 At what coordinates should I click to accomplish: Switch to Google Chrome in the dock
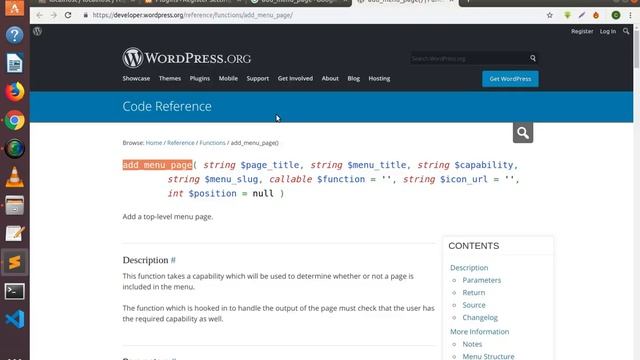pyautogui.click(x=14, y=120)
